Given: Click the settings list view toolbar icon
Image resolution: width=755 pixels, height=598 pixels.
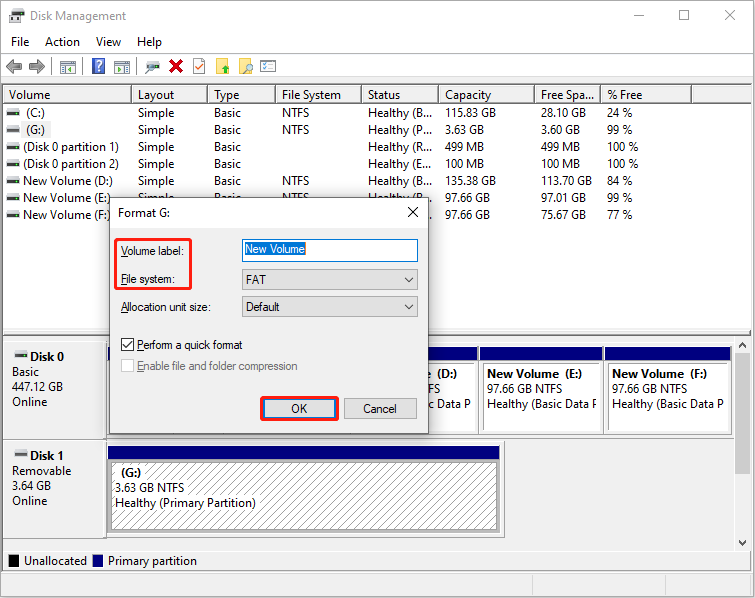Looking at the screenshot, I should tap(268, 66).
